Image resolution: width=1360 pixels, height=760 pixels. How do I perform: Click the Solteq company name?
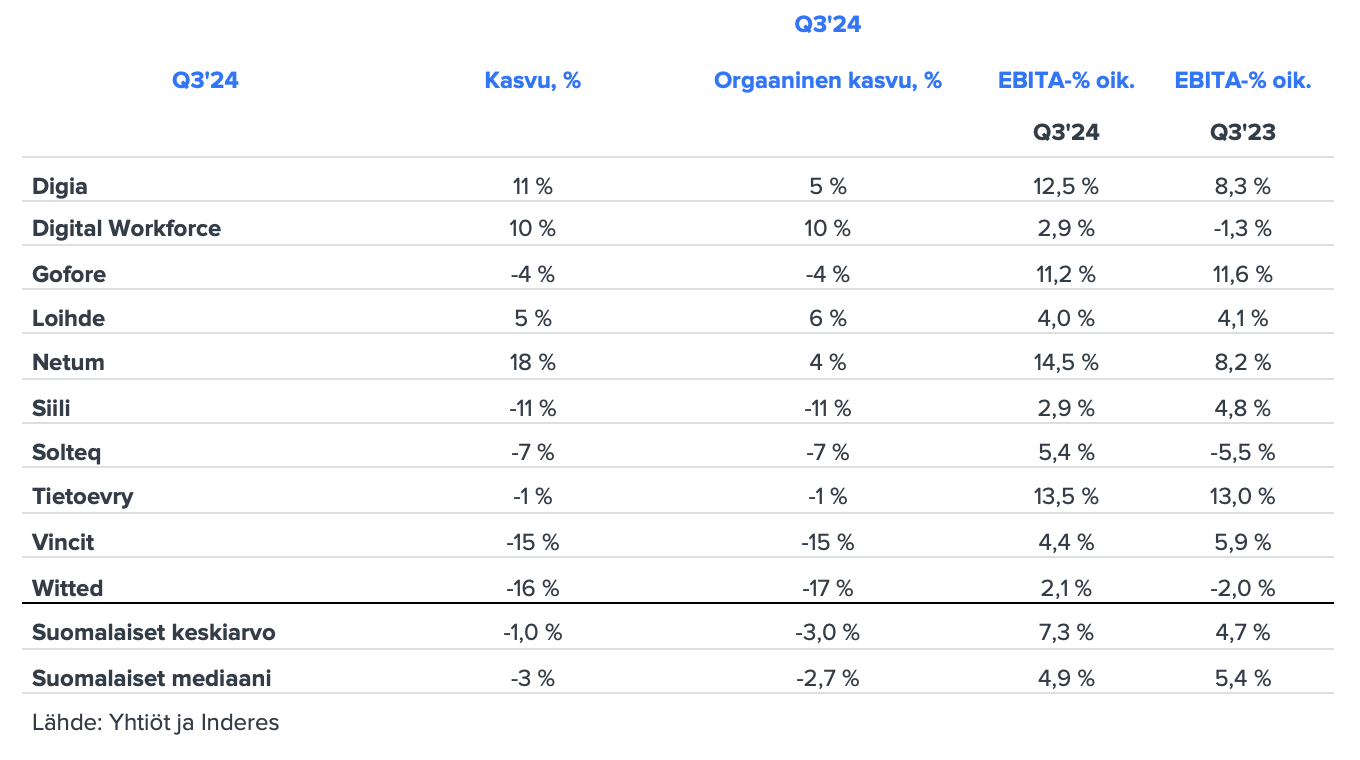pyautogui.click(x=67, y=452)
